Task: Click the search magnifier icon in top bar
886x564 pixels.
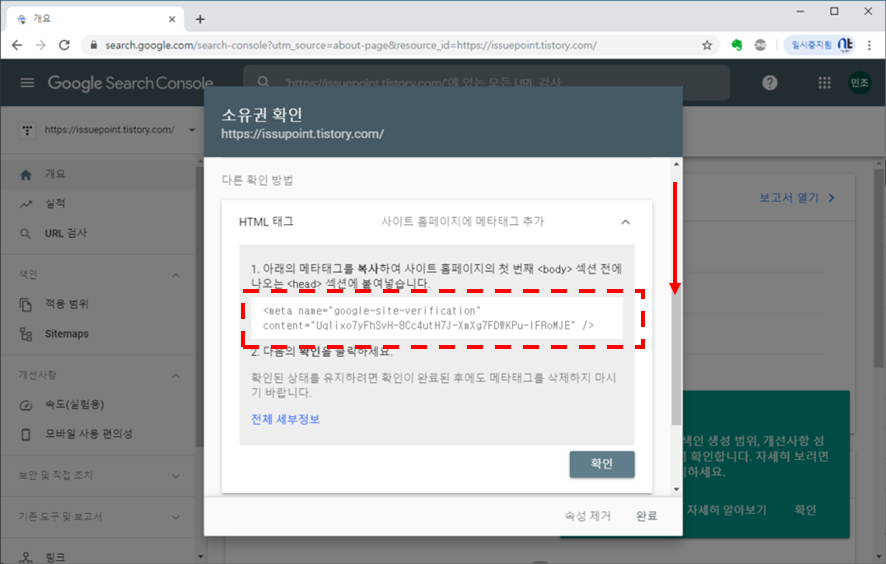Action: (x=263, y=82)
